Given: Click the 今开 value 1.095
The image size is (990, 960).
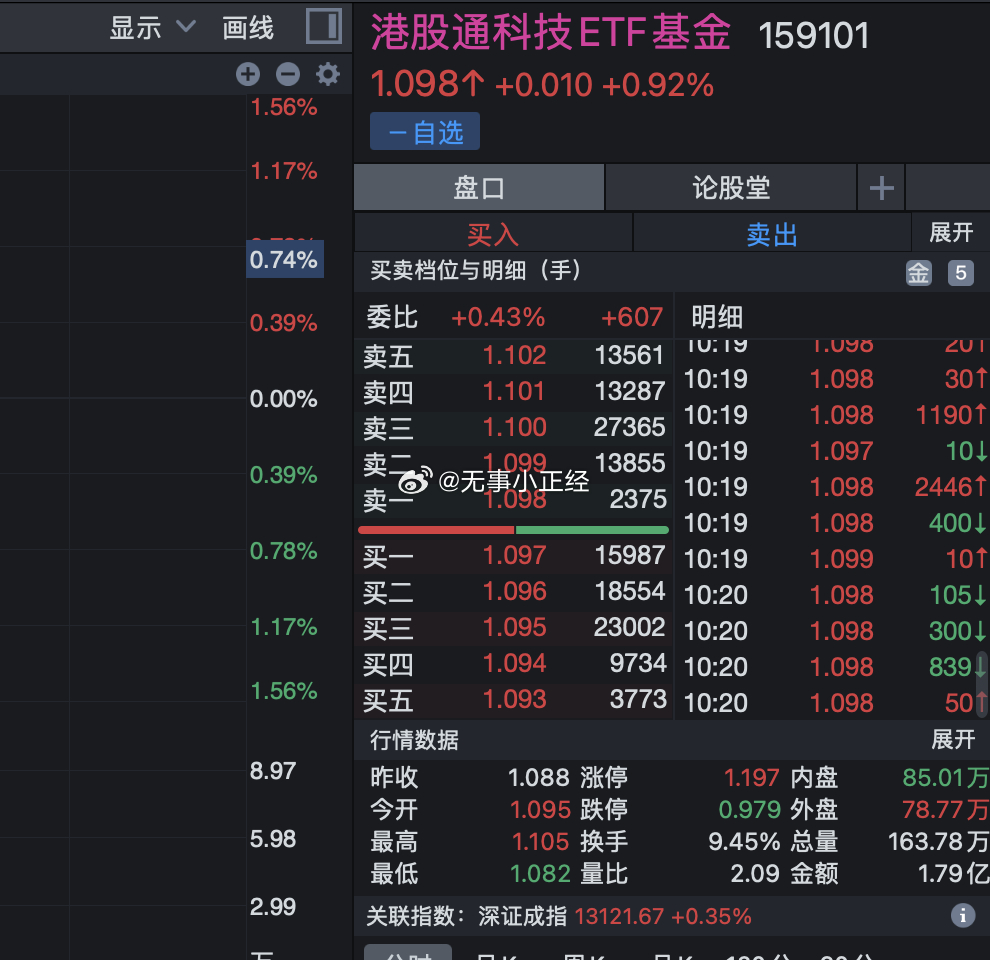Looking at the screenshot, I should [540, 810].
